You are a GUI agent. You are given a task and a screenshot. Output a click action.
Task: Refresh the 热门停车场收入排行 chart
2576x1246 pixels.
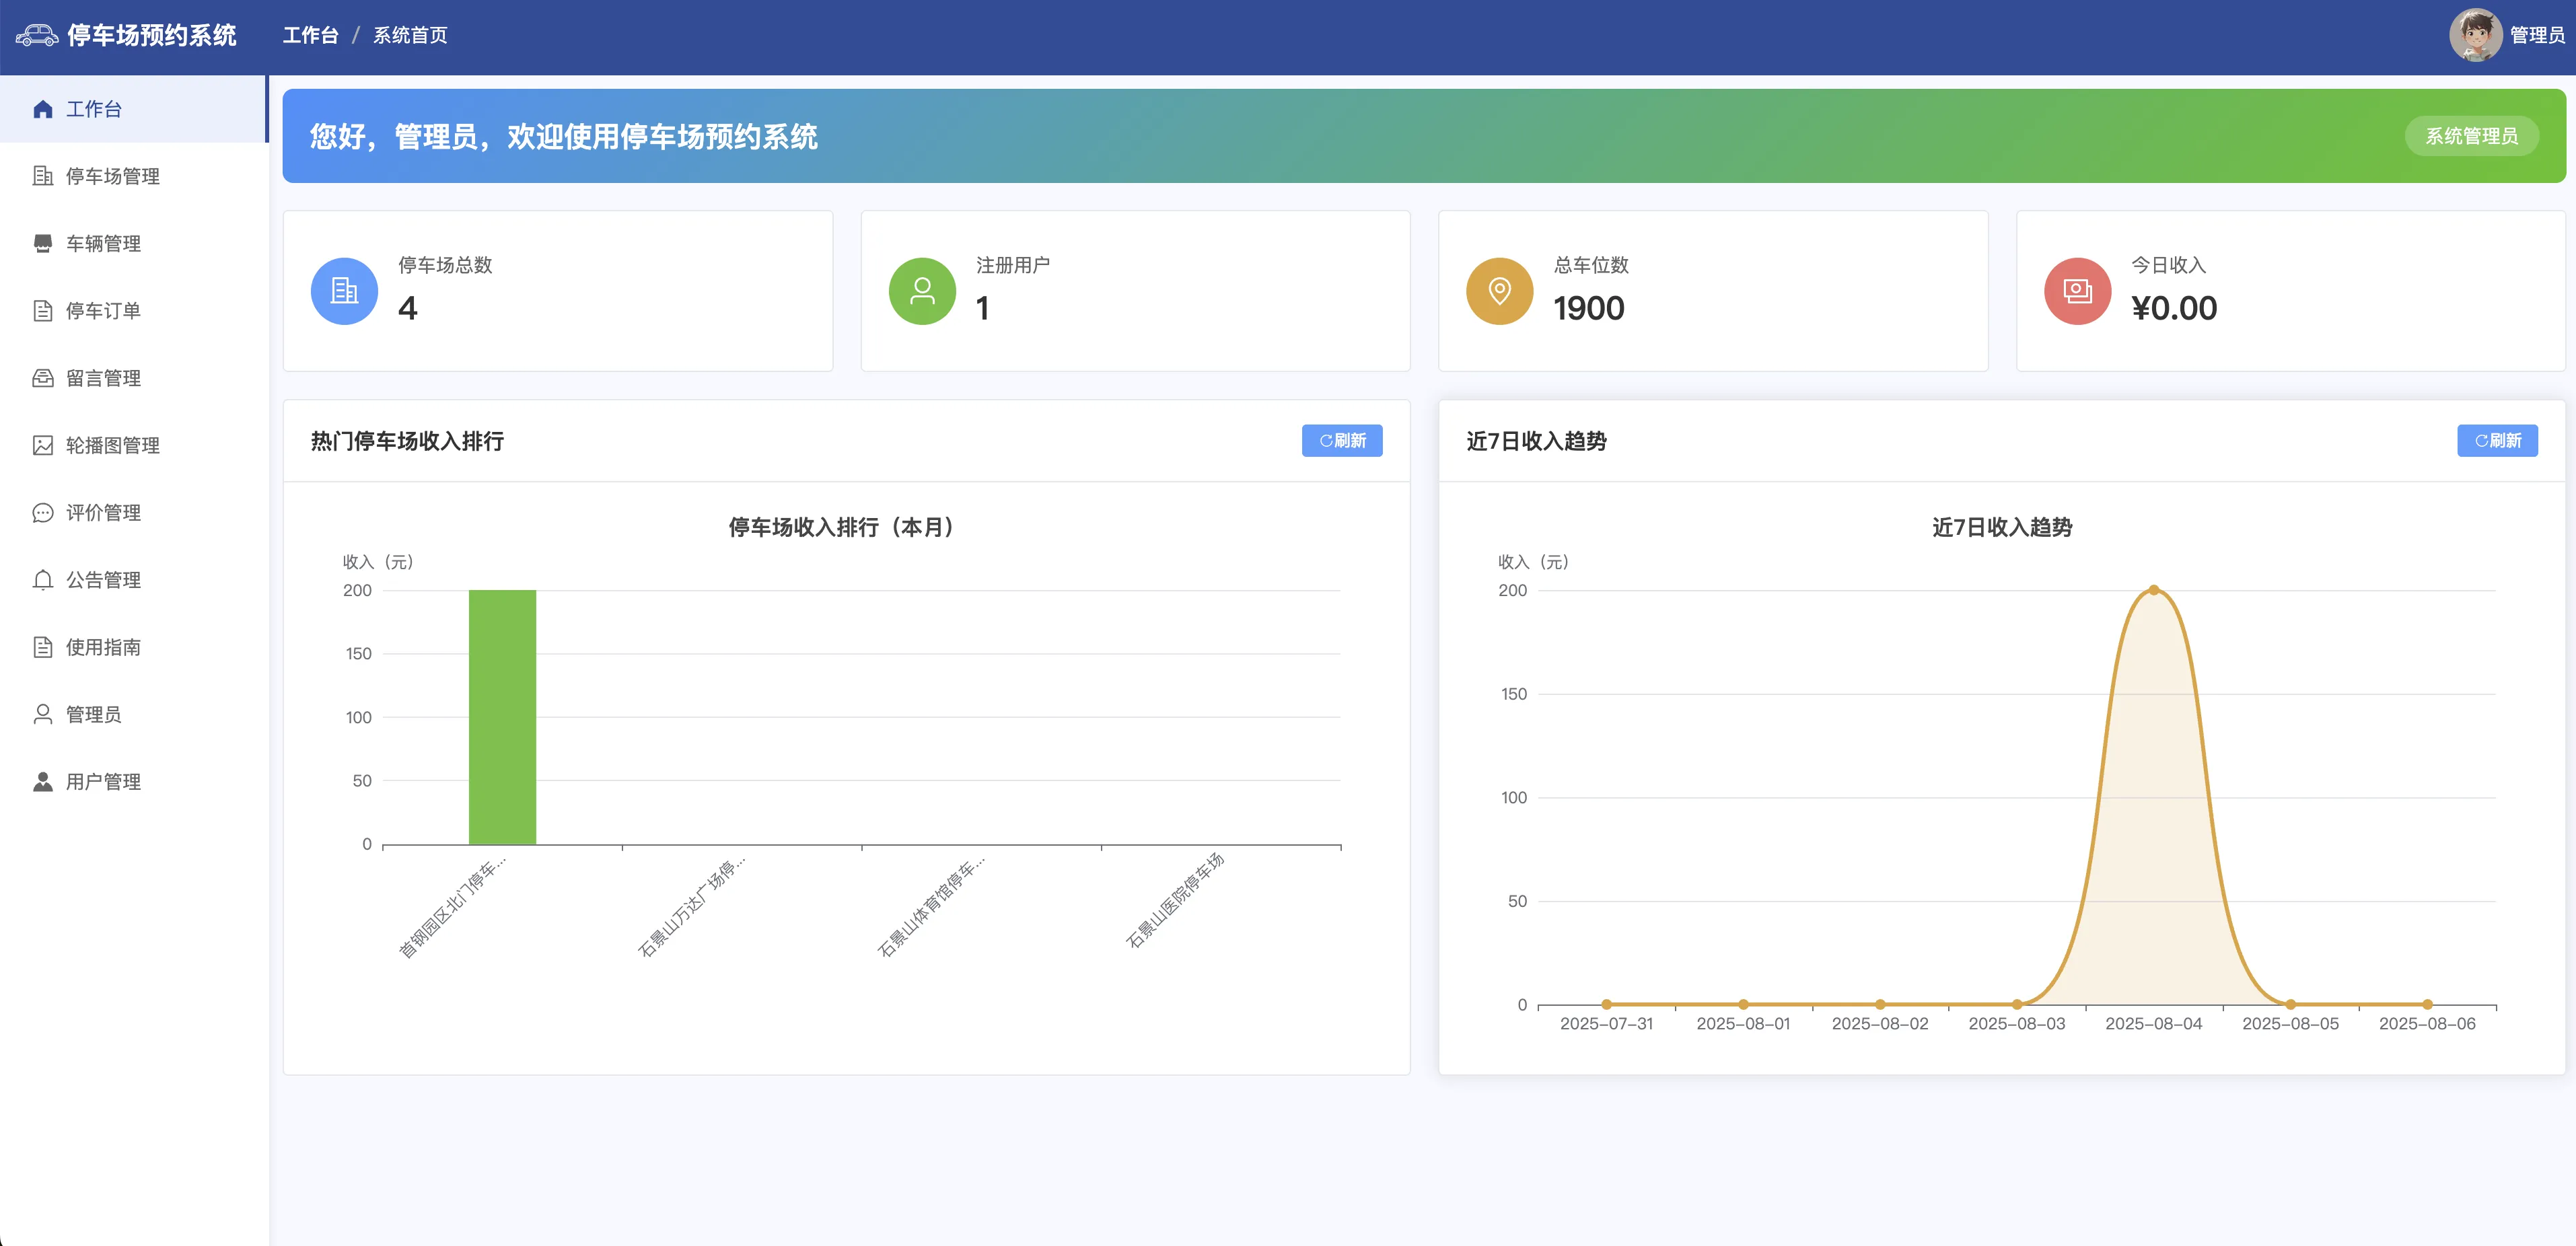pyautogui.click(x=1341, y=440)
